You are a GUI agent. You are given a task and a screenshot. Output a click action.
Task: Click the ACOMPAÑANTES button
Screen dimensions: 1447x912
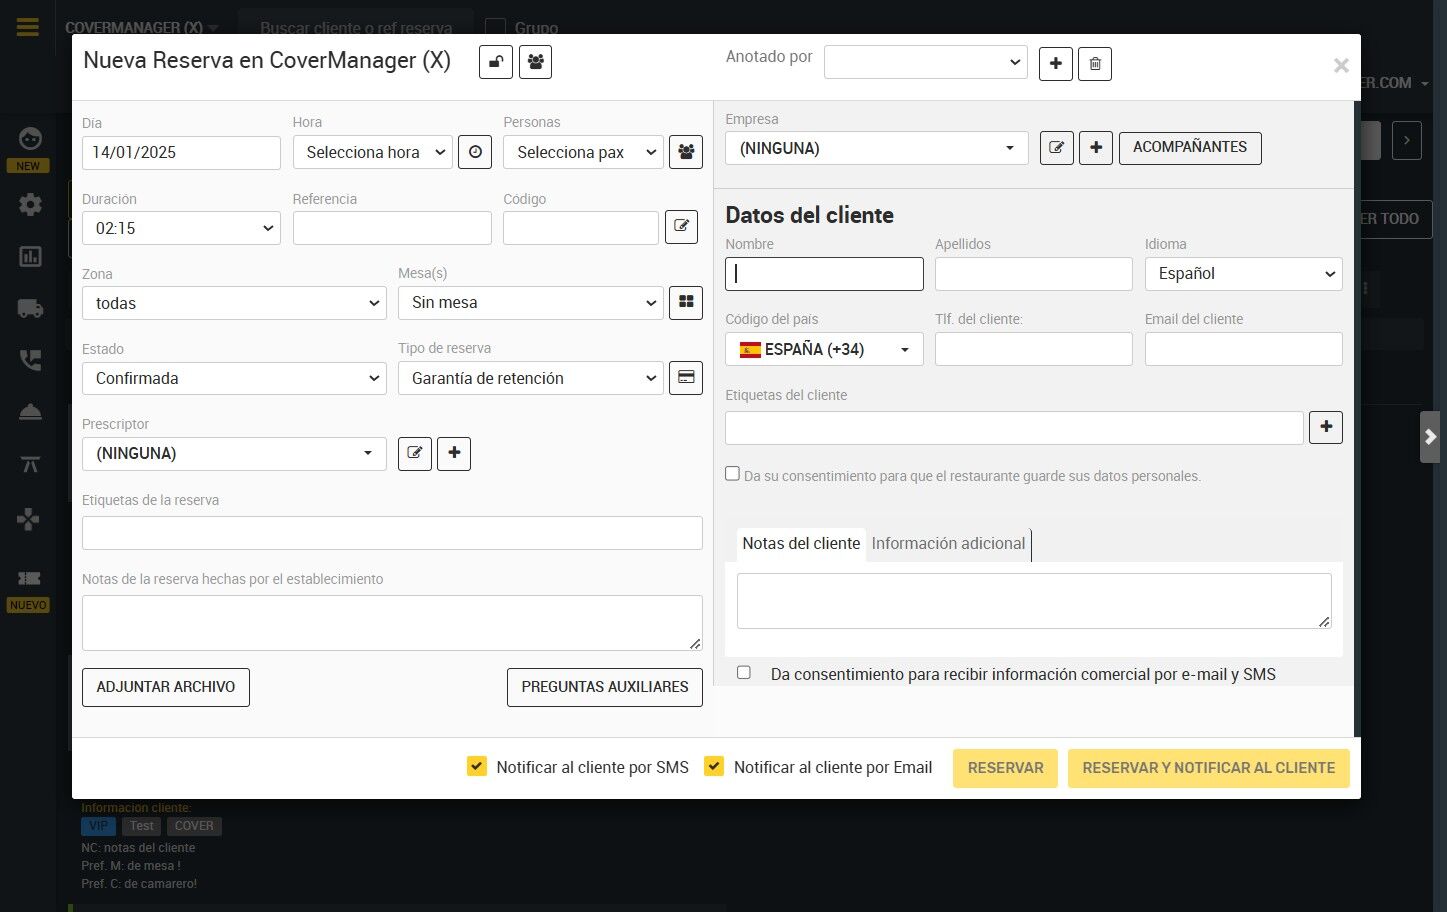(1190, 148)
